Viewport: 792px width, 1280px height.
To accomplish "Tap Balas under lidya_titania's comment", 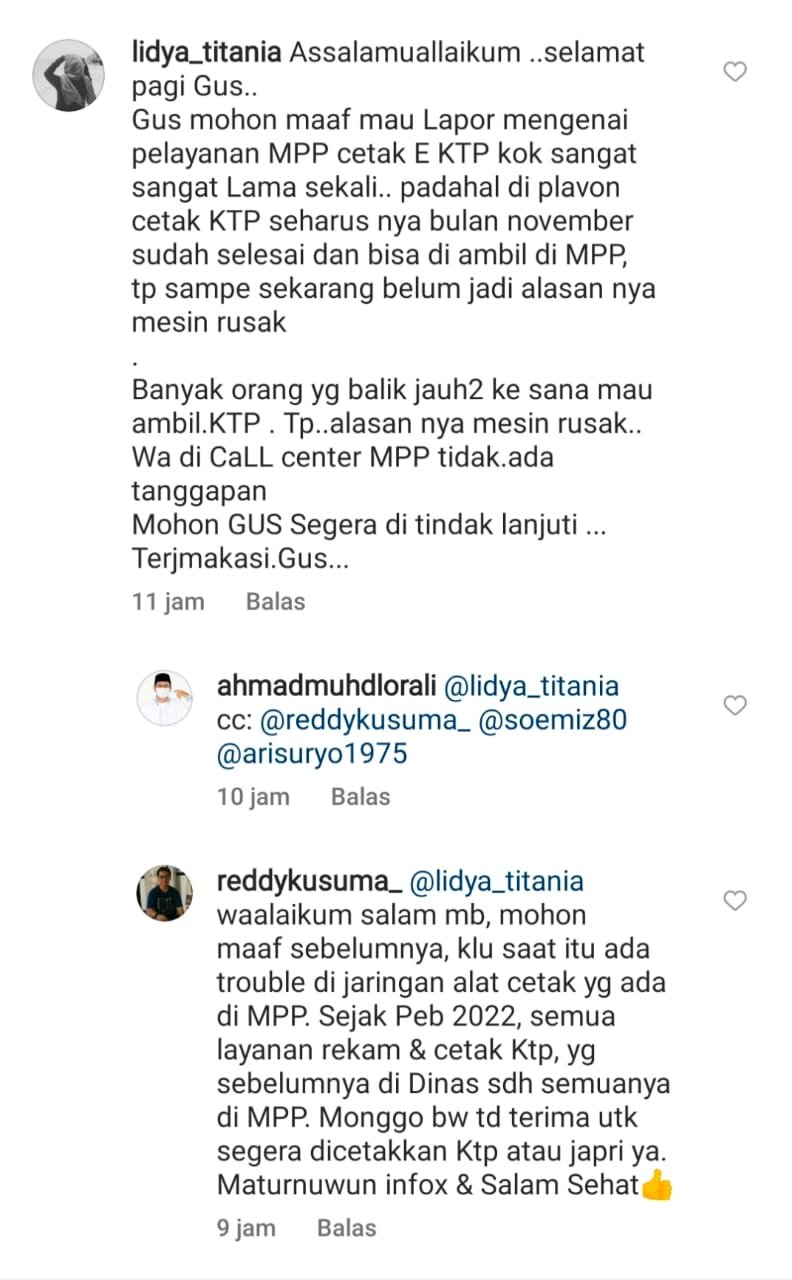I will pos(276,602).
